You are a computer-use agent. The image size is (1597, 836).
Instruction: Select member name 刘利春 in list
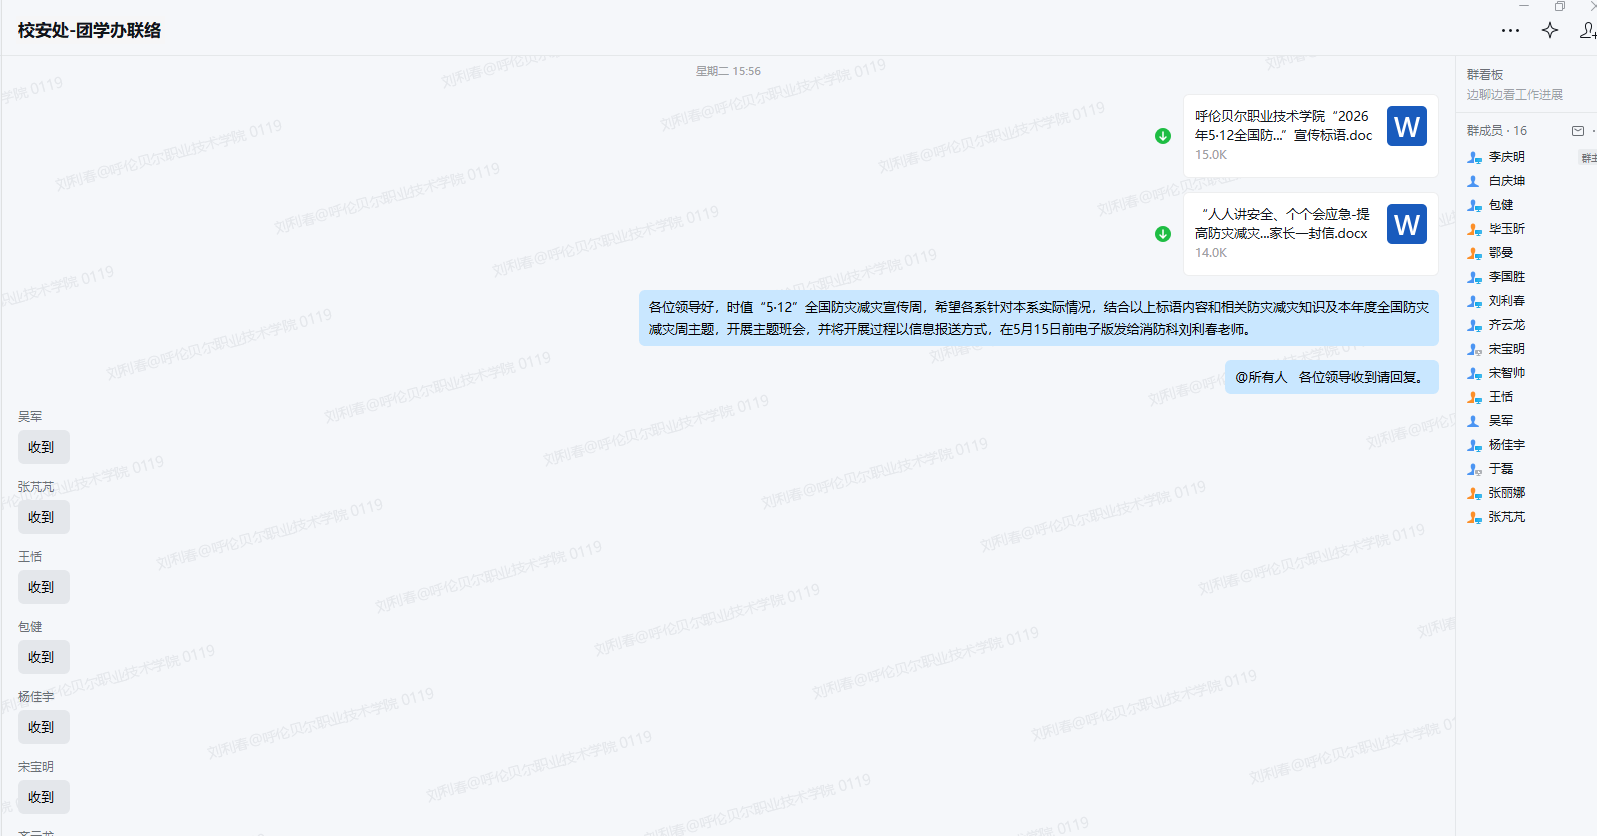click(1507, 301)
